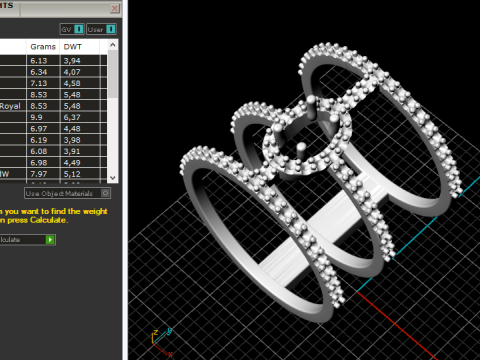The image size is (480, 360).
Task: Select the 3,91 DWT cell
Action: (80, 151)
